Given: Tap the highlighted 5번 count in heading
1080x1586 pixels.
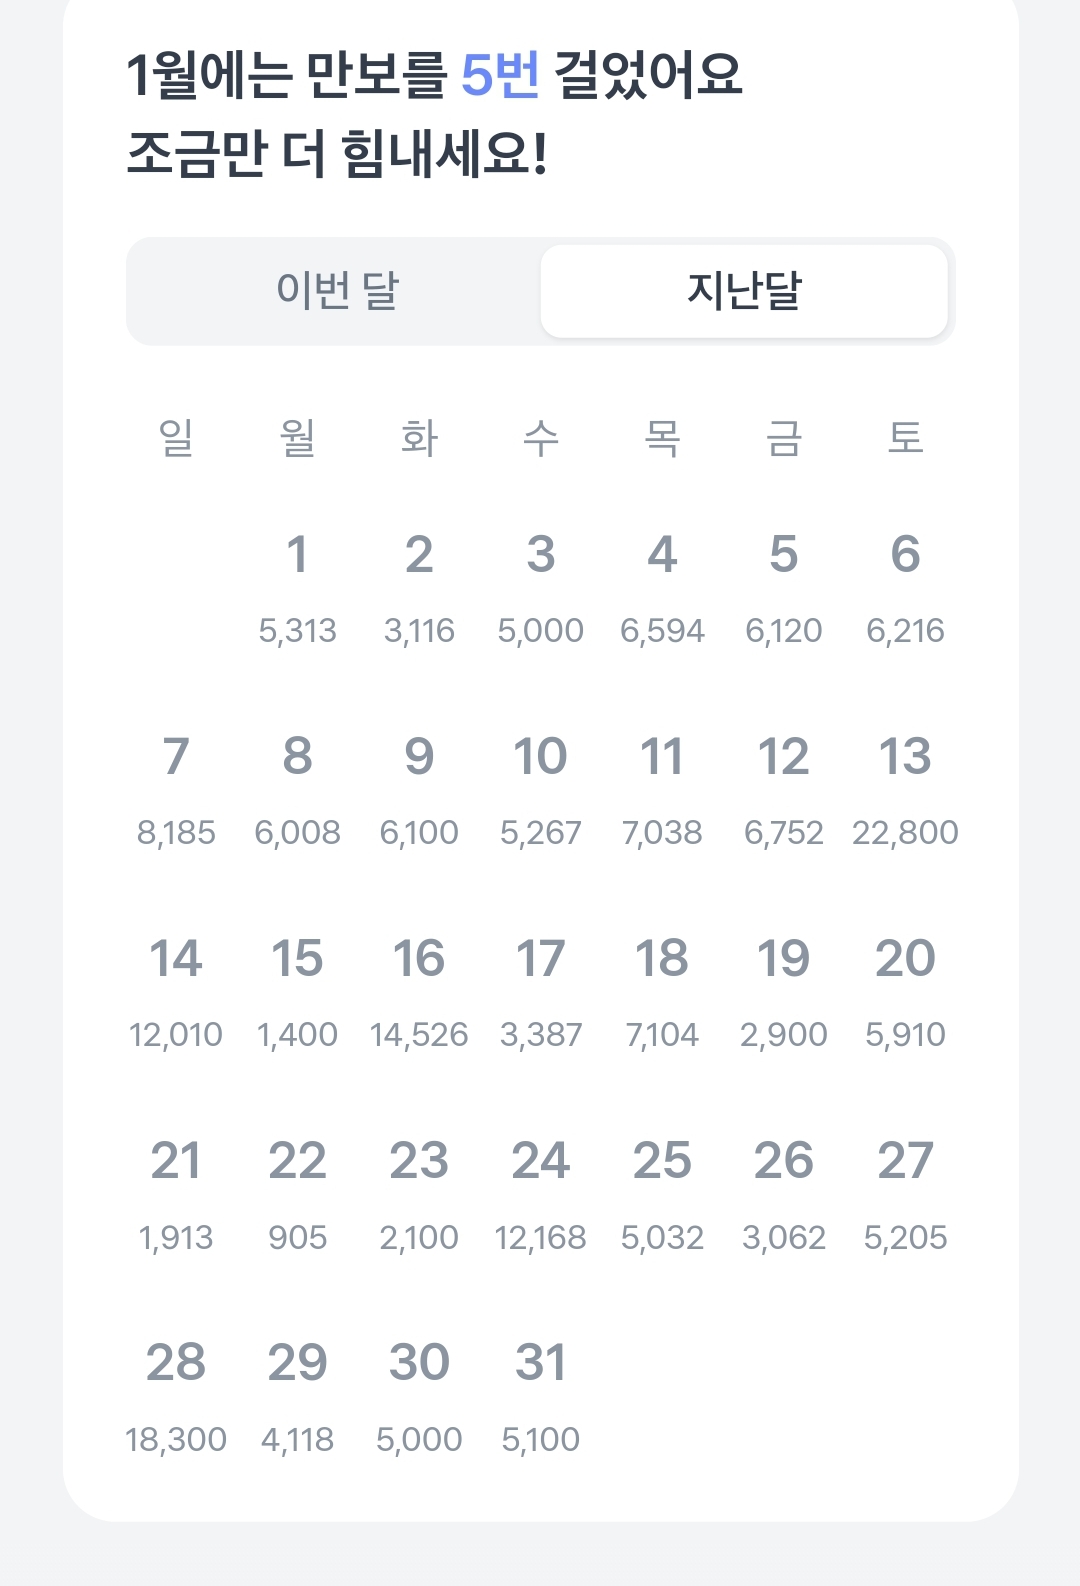Looking at the screenshot, I should [x=500, y=74].
